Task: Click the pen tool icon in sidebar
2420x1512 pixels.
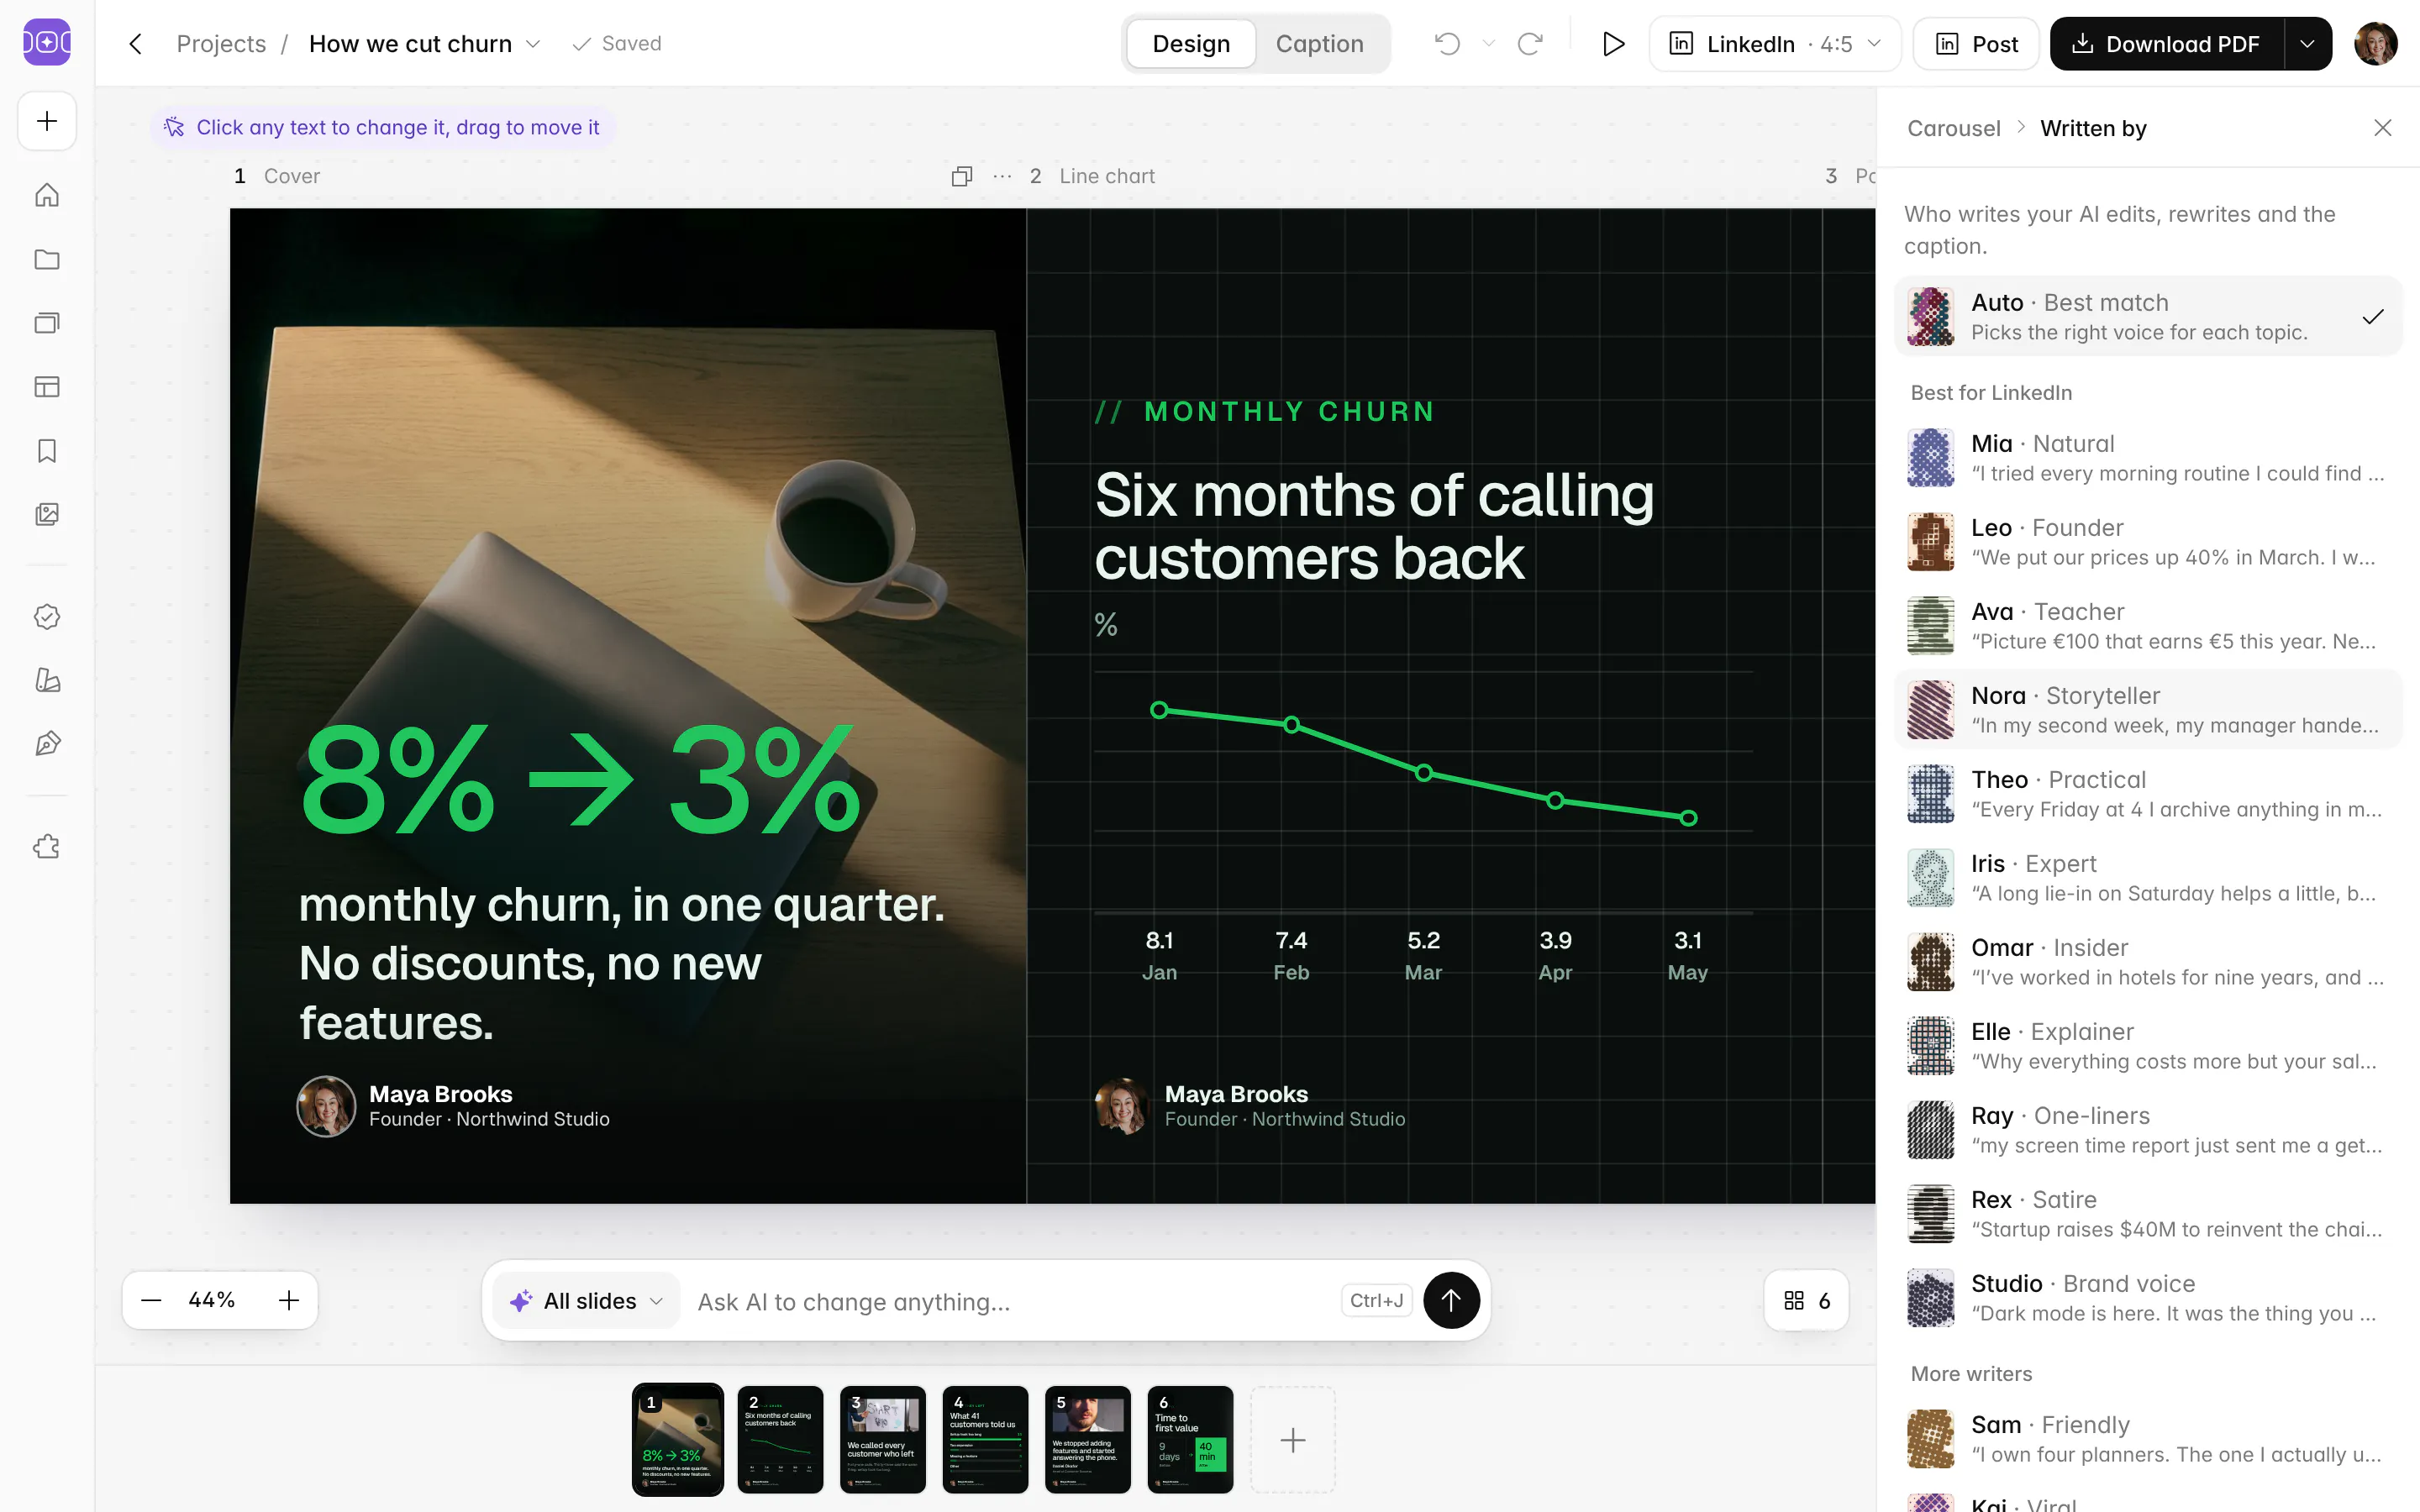Action: coord(47,744)
